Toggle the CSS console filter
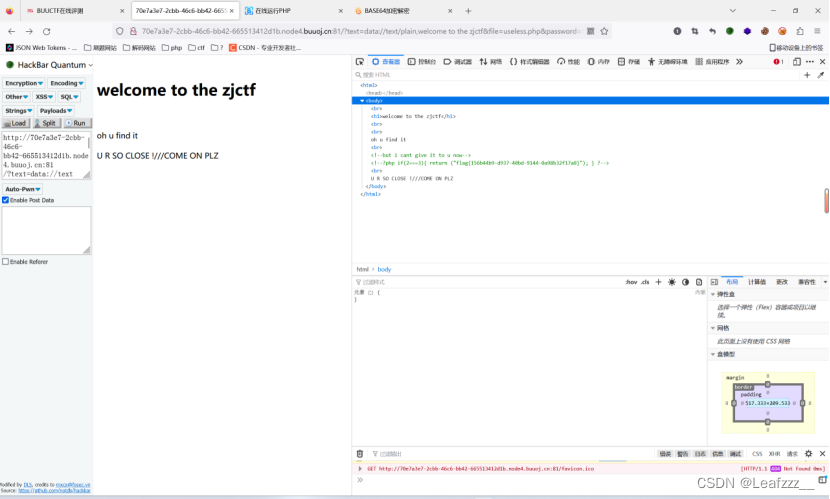The image size is (830, 499). 757,454
